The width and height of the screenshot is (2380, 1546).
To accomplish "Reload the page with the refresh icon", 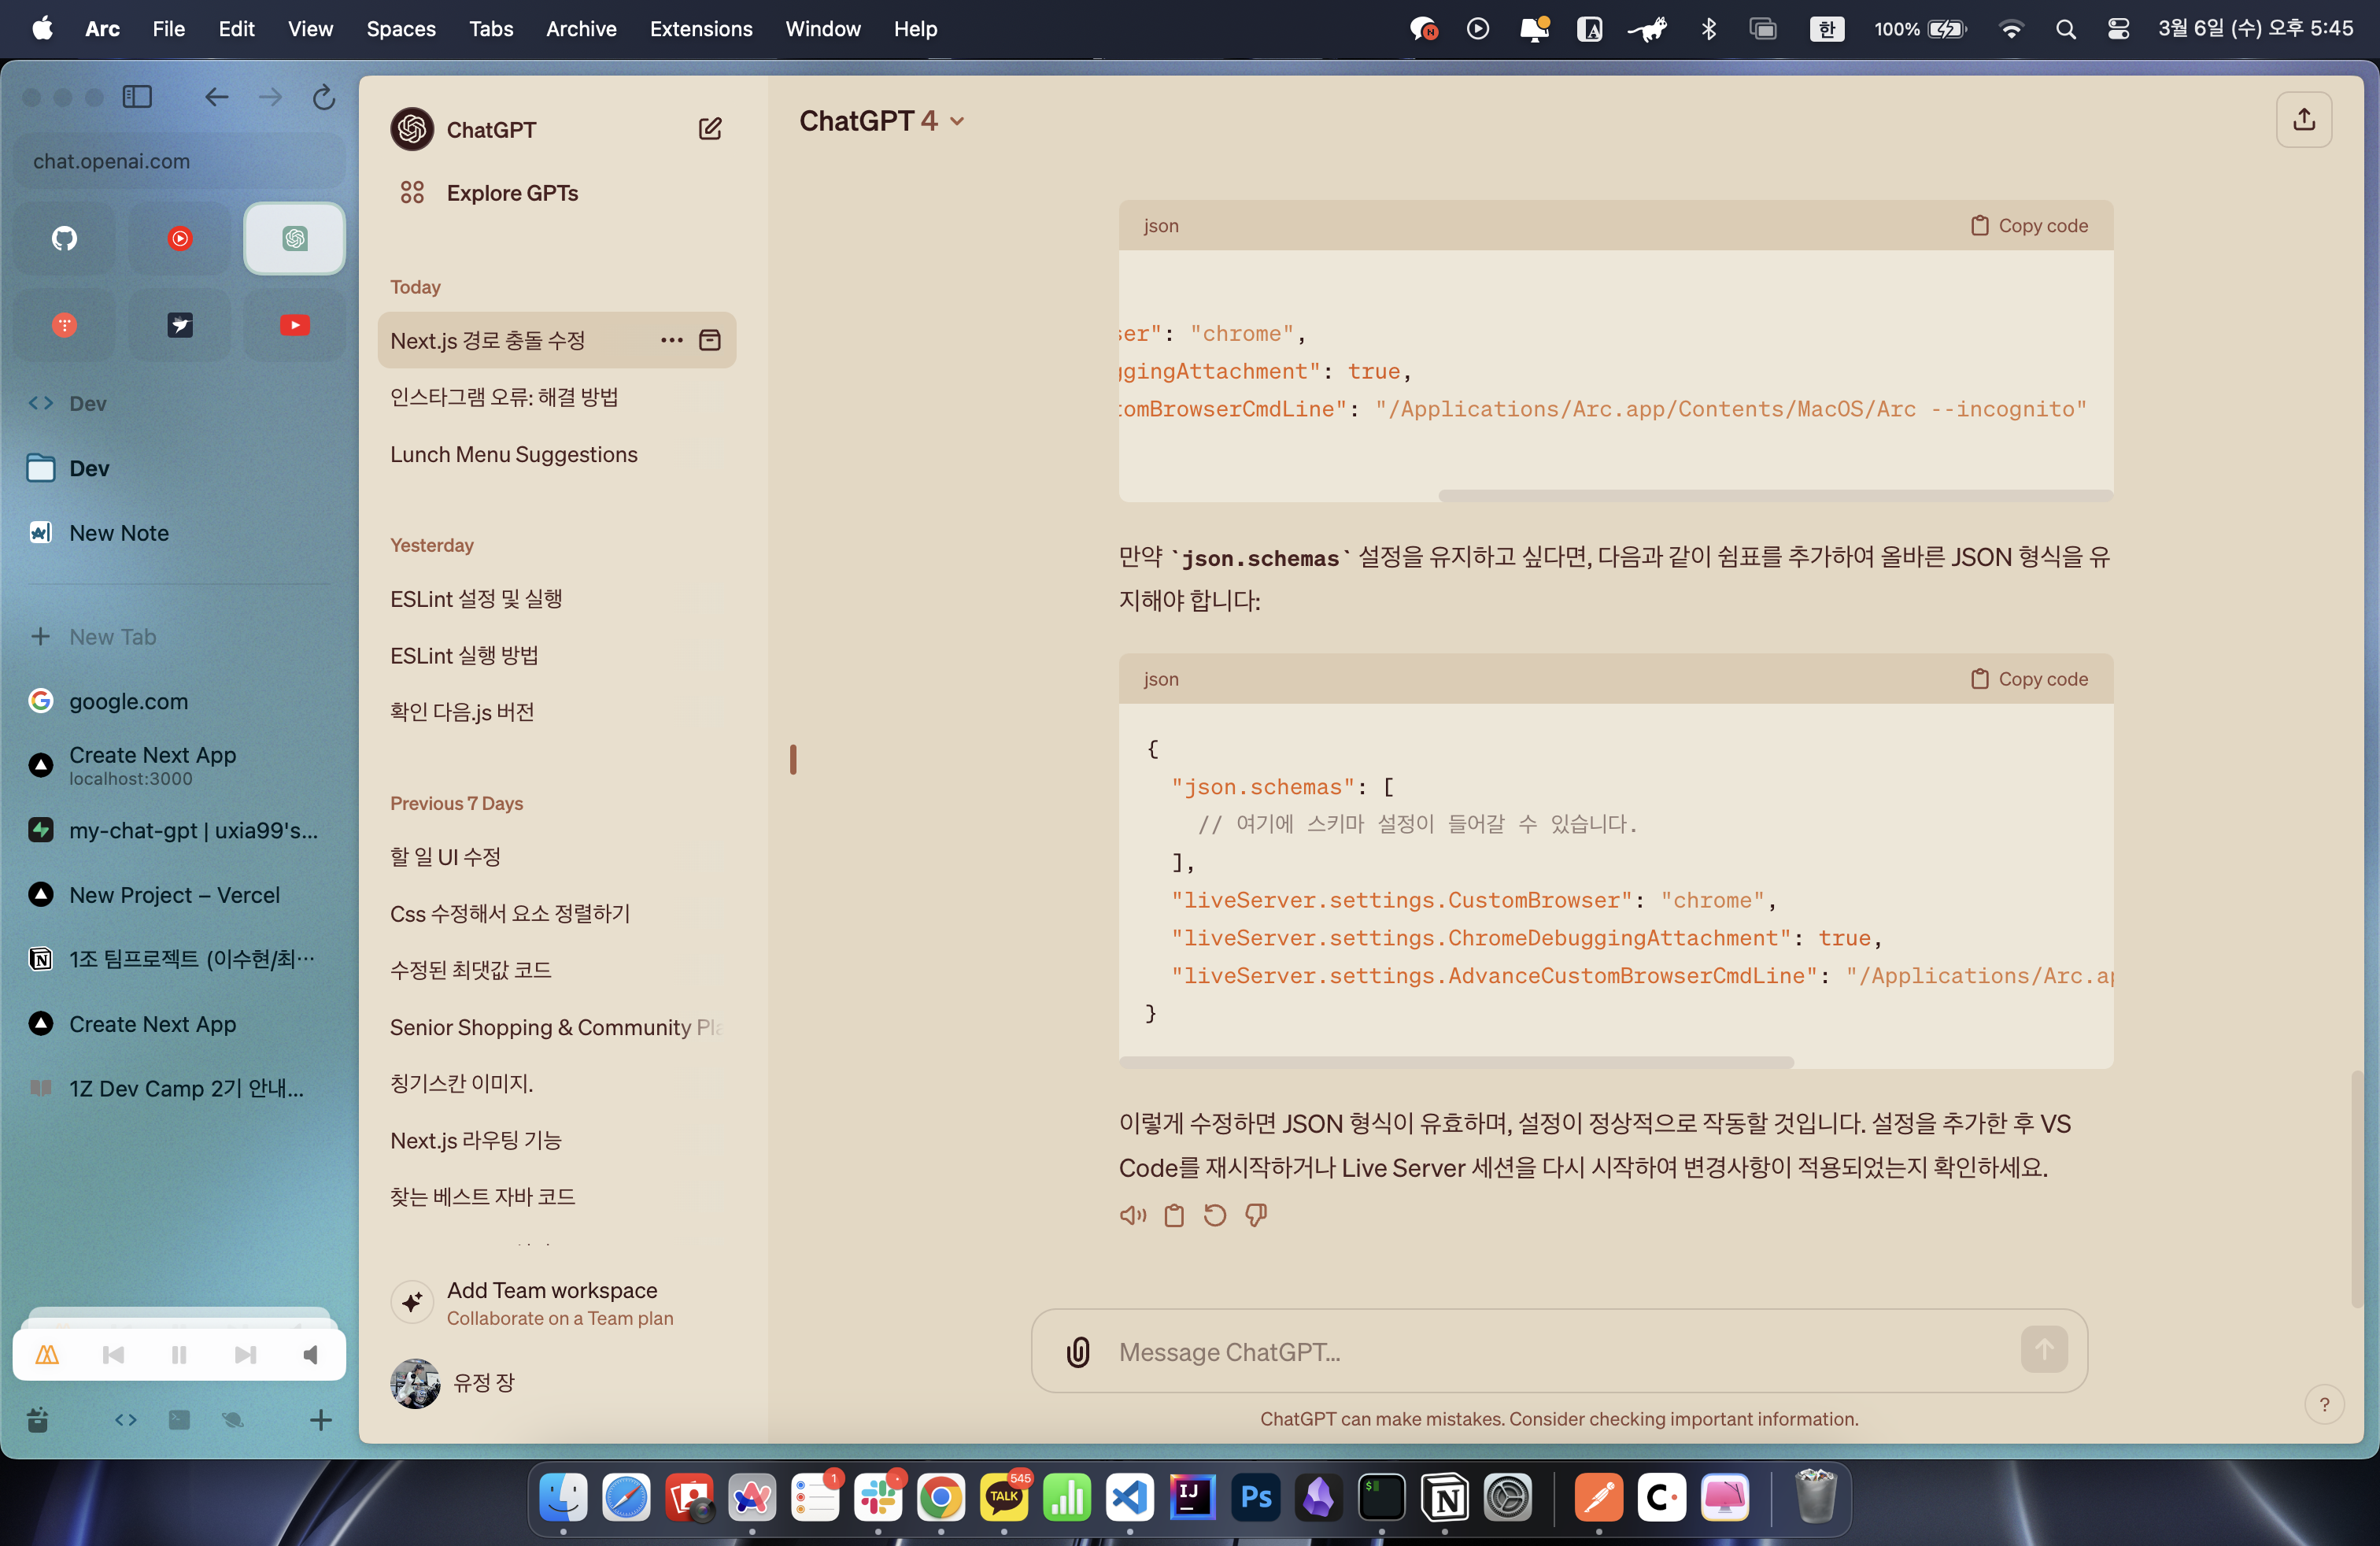I will tap(323, 97).
